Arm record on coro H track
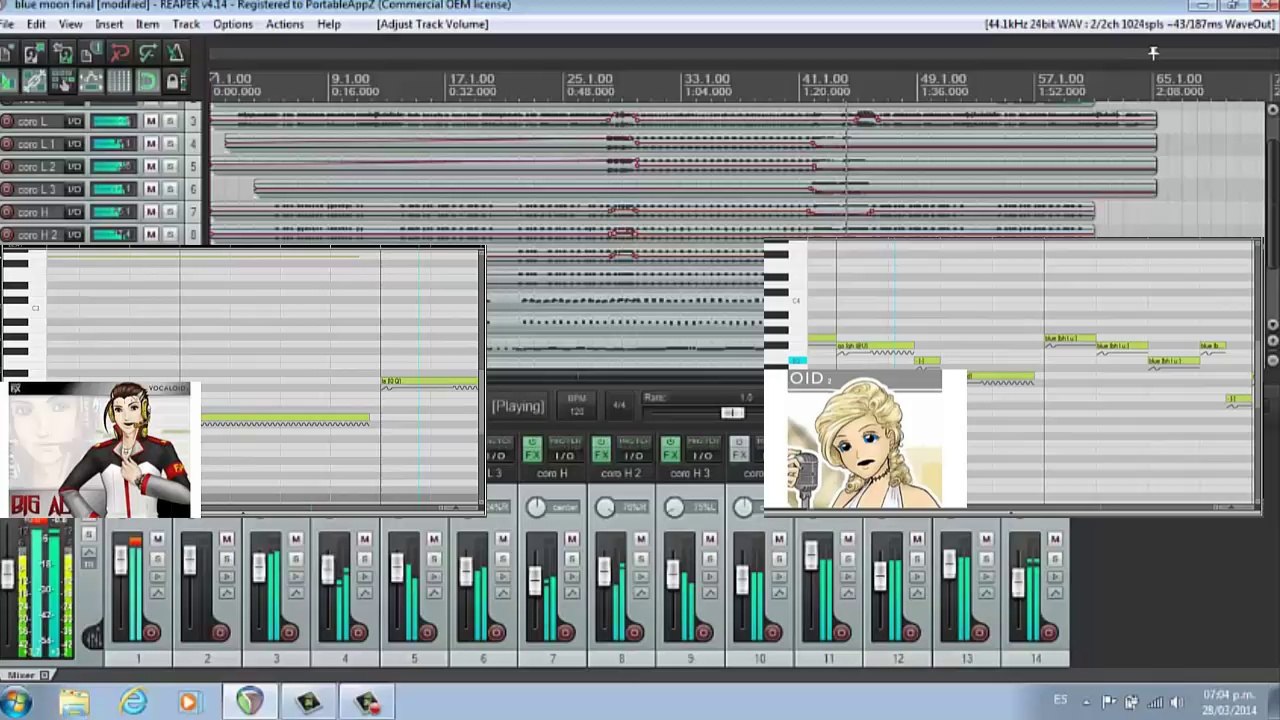1280x720 pixels. pos(7,212)
